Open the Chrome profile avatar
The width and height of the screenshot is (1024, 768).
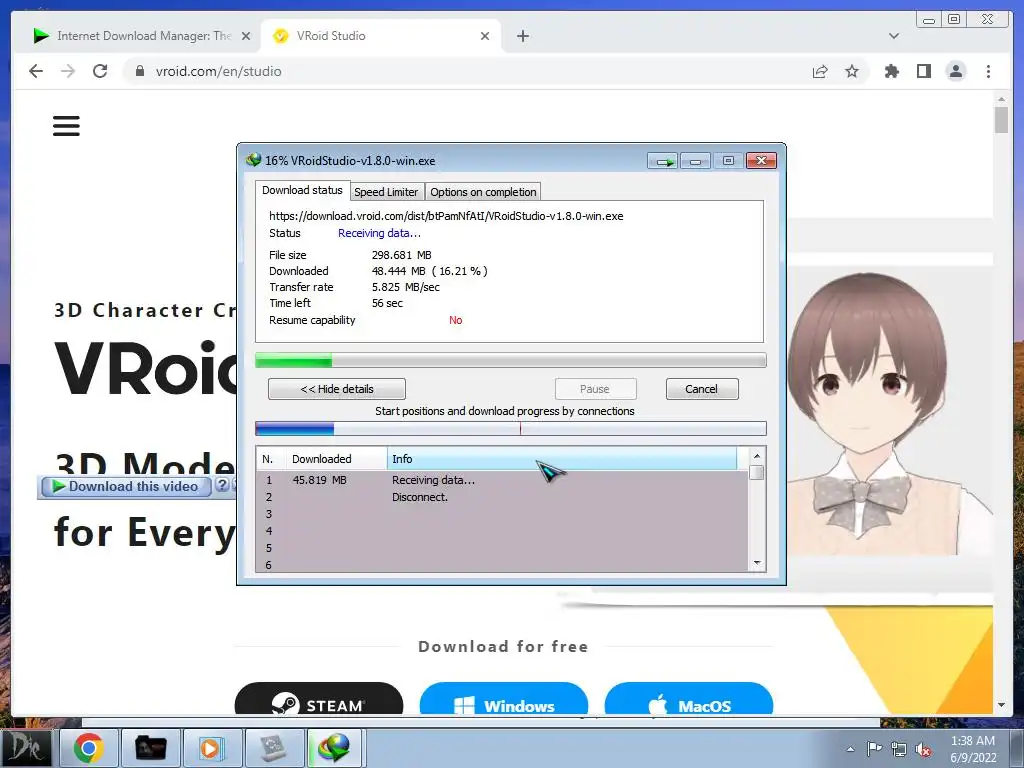tap(955, 71)
